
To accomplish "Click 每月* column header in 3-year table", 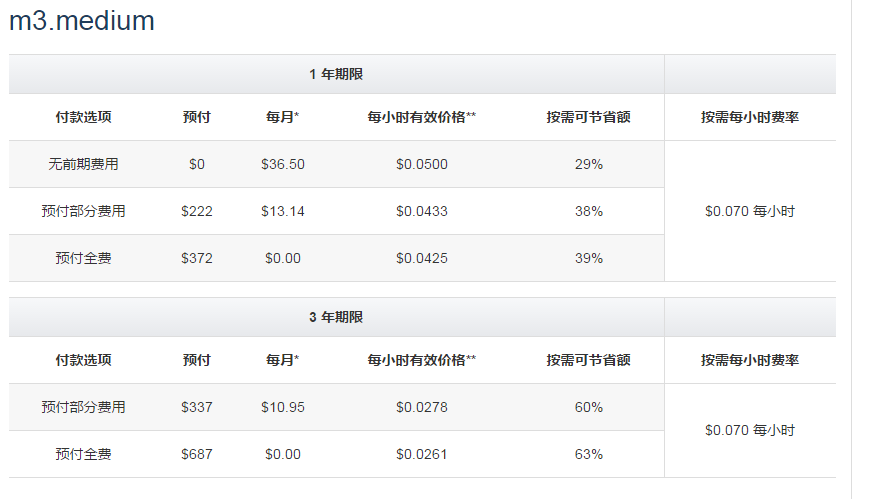I will (283, 360).
